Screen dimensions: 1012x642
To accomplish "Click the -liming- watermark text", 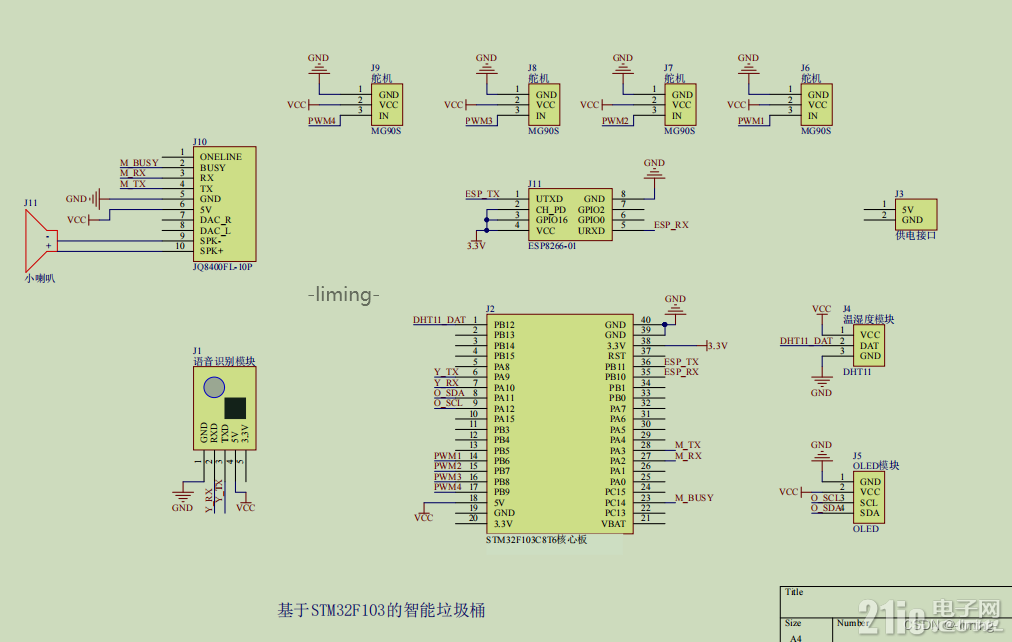I will [x=343, y=295].
